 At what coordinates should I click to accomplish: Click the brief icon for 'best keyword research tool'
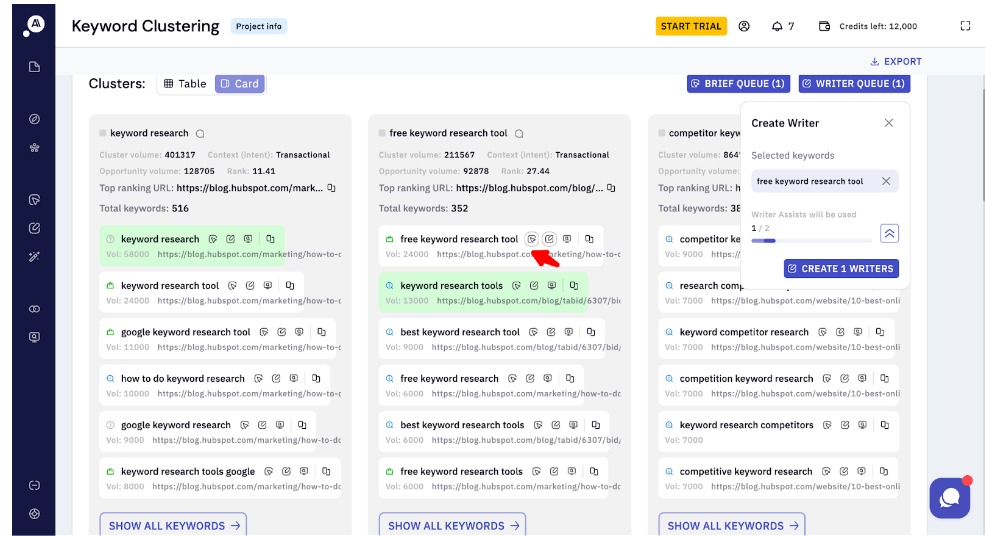pyautogui.click(x=533, y=332)
